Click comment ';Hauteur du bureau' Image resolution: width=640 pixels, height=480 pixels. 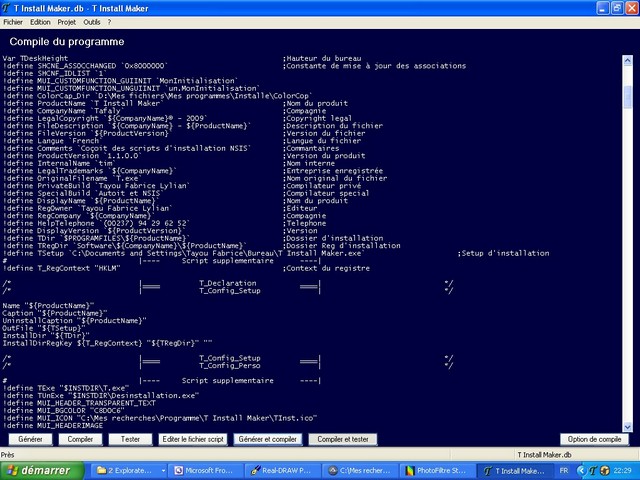[322, 58]
